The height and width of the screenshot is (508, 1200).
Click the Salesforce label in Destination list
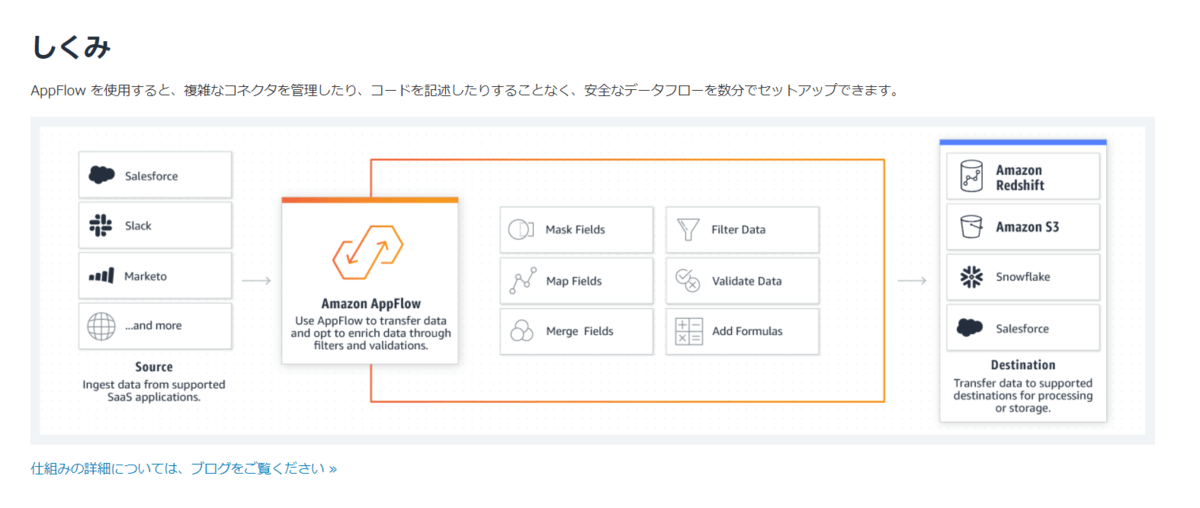(x=1022, y=328)
